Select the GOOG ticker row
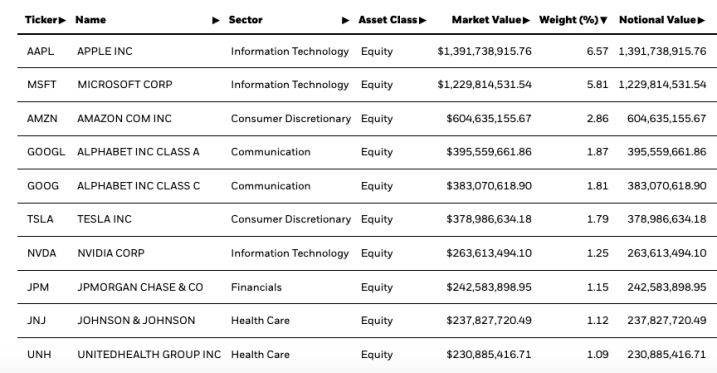This screenshot has height=373, width=717. point(367,186)
